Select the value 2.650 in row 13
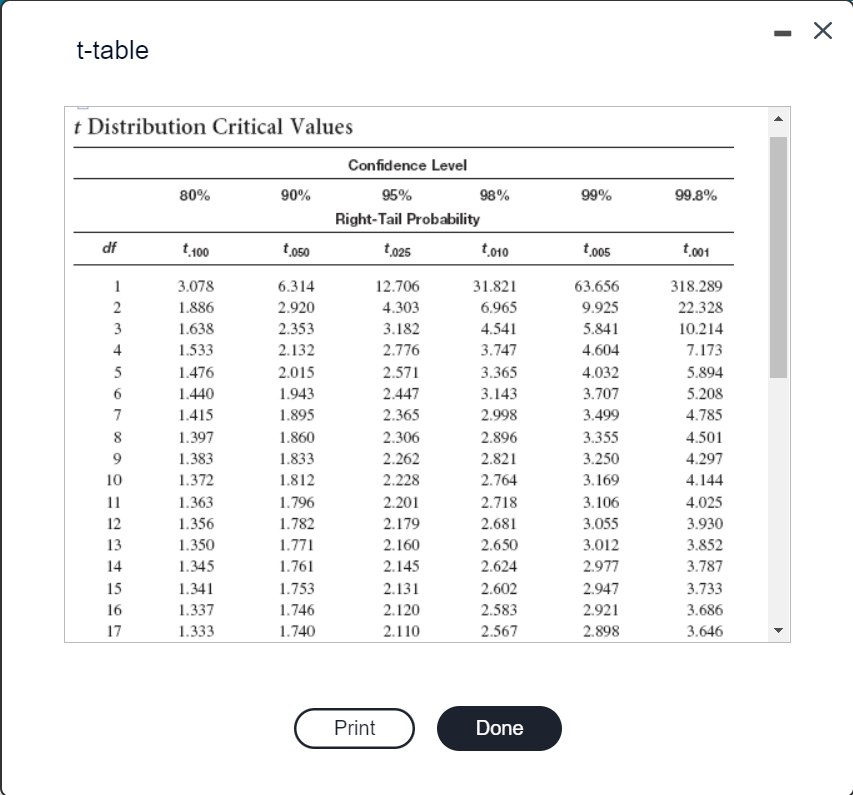Image resolution: width=853 pixels, height=795 pixels. coord(499,545)
